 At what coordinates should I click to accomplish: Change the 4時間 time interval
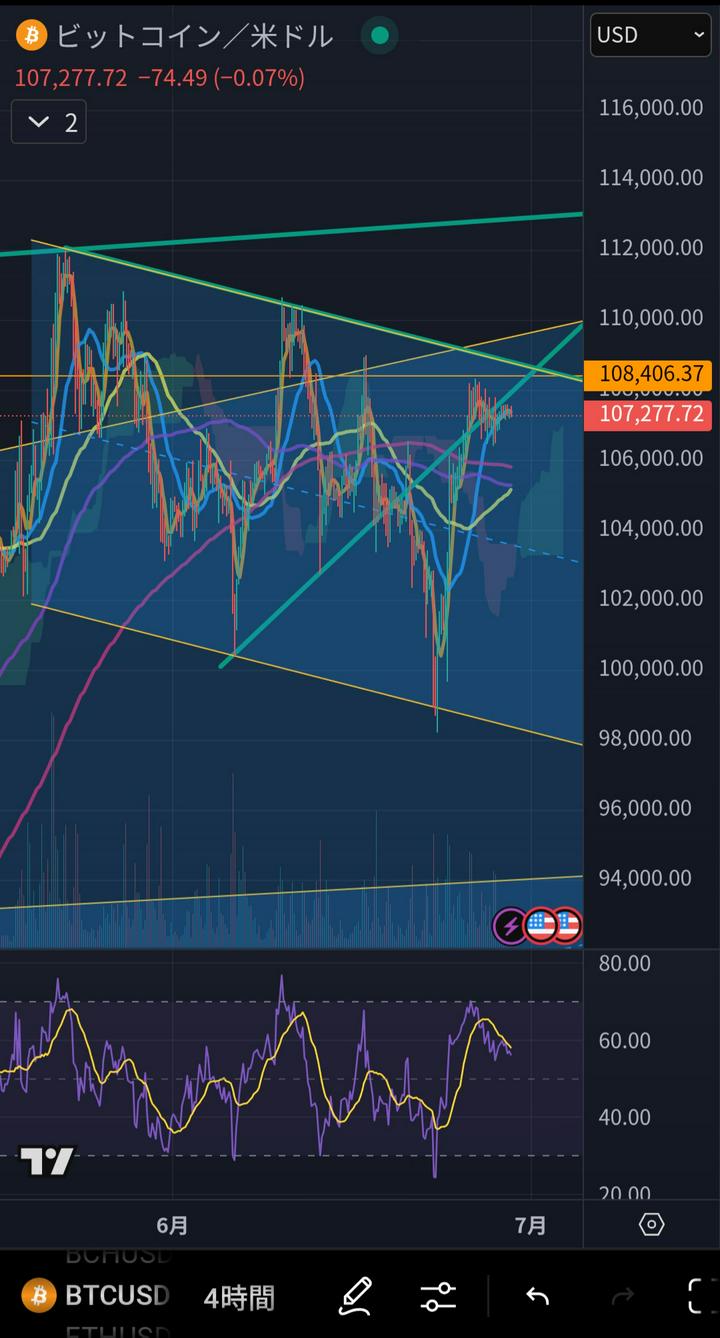[x=239, y=1297]
